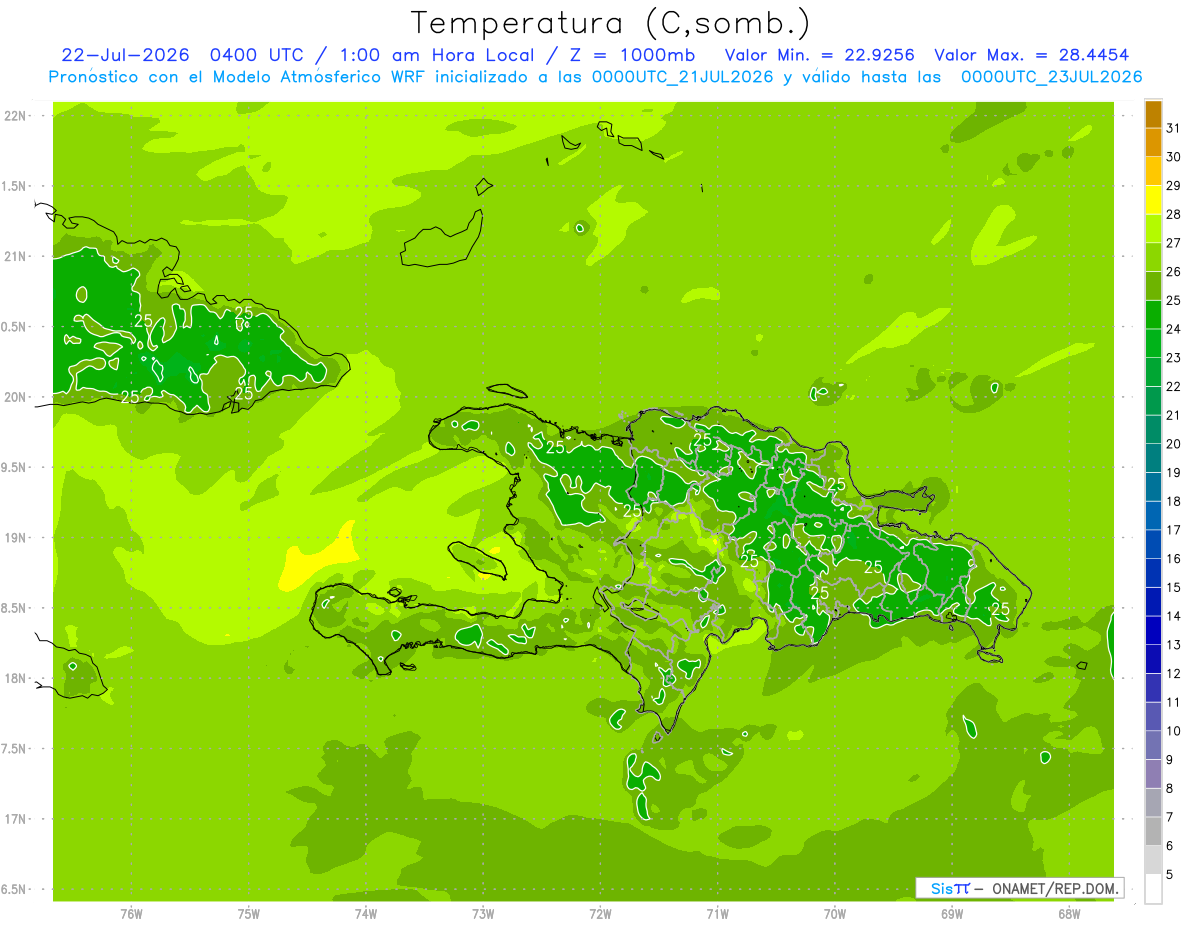Pick the yellow legend swatch between 28 and 29
The height and width of the screenshot is (927, 1200).
pyautogui.click(x=1153, y=200)
